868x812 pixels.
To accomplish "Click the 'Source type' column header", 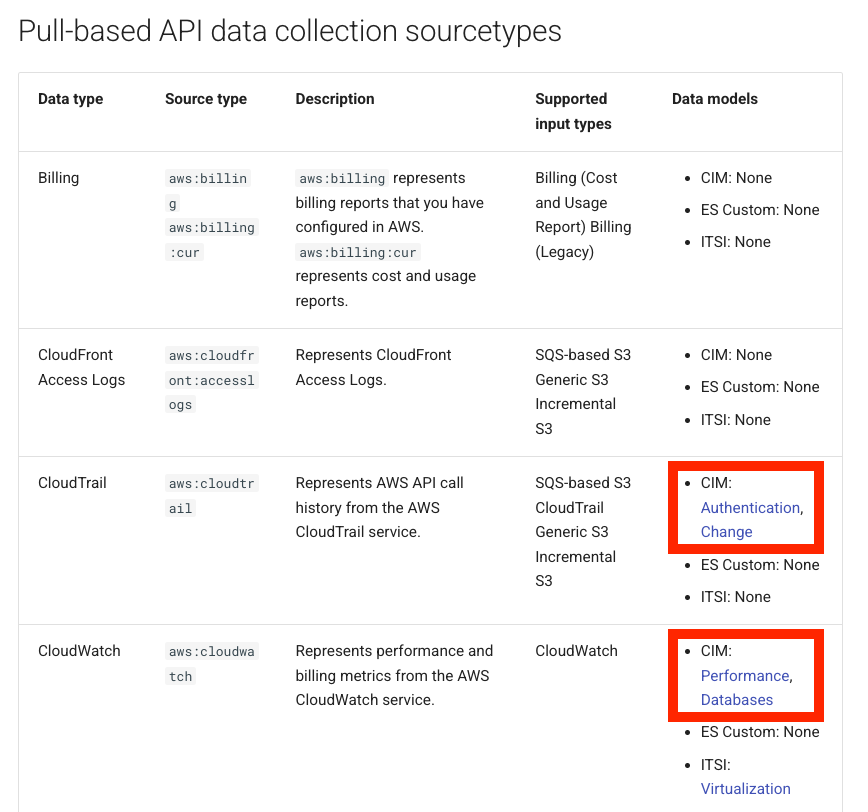I will [x=206, y=99].
